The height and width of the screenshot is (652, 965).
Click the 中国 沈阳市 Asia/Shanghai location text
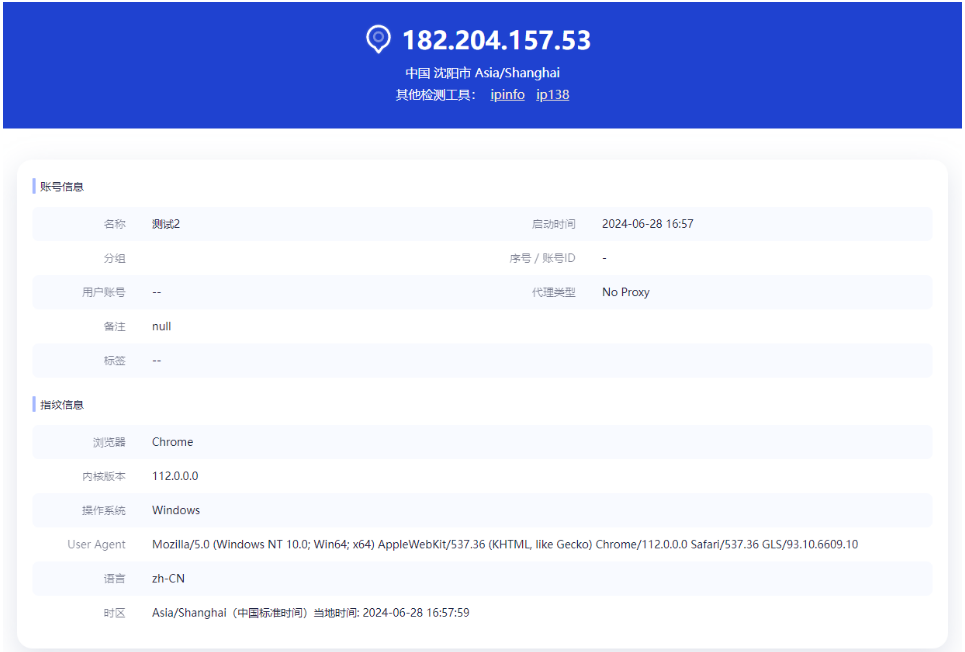[482, 73]
